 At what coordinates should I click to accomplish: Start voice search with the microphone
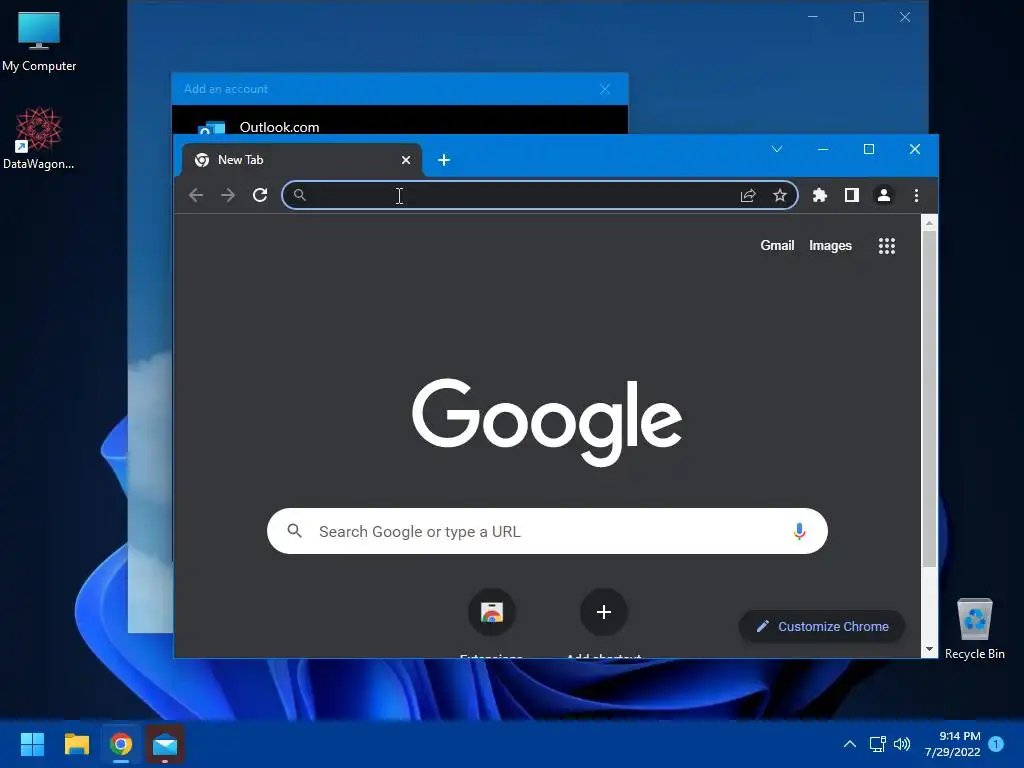pos(799,531)
